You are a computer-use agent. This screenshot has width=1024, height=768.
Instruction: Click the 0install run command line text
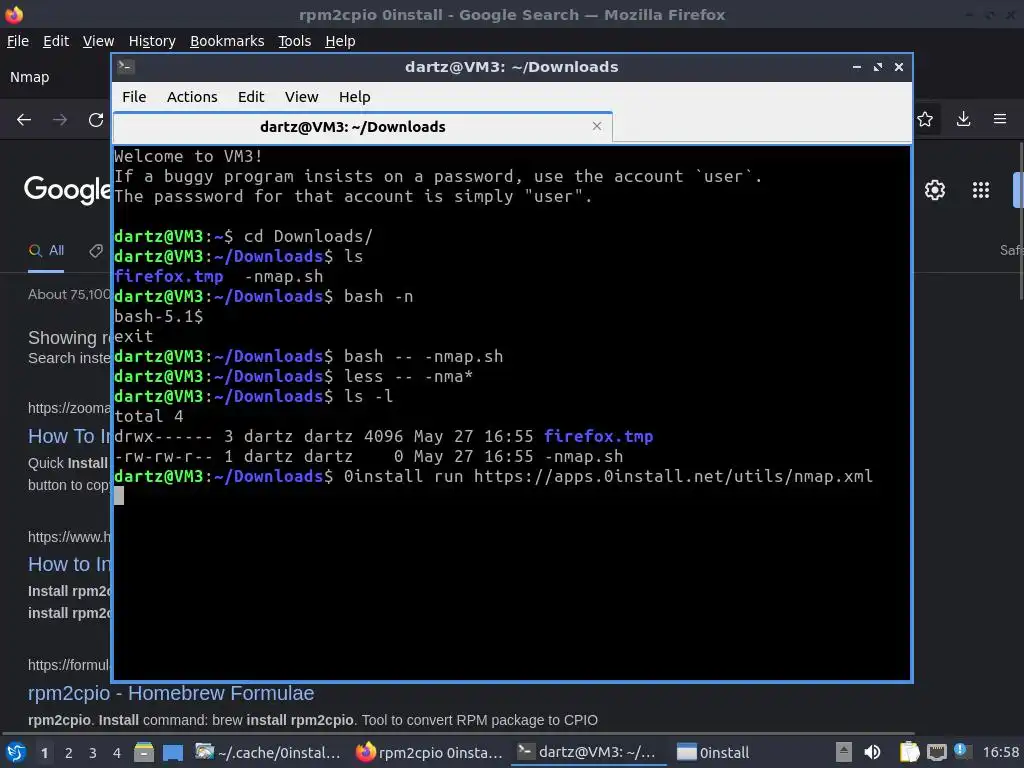pyautogui.click(x=608, y=476)
